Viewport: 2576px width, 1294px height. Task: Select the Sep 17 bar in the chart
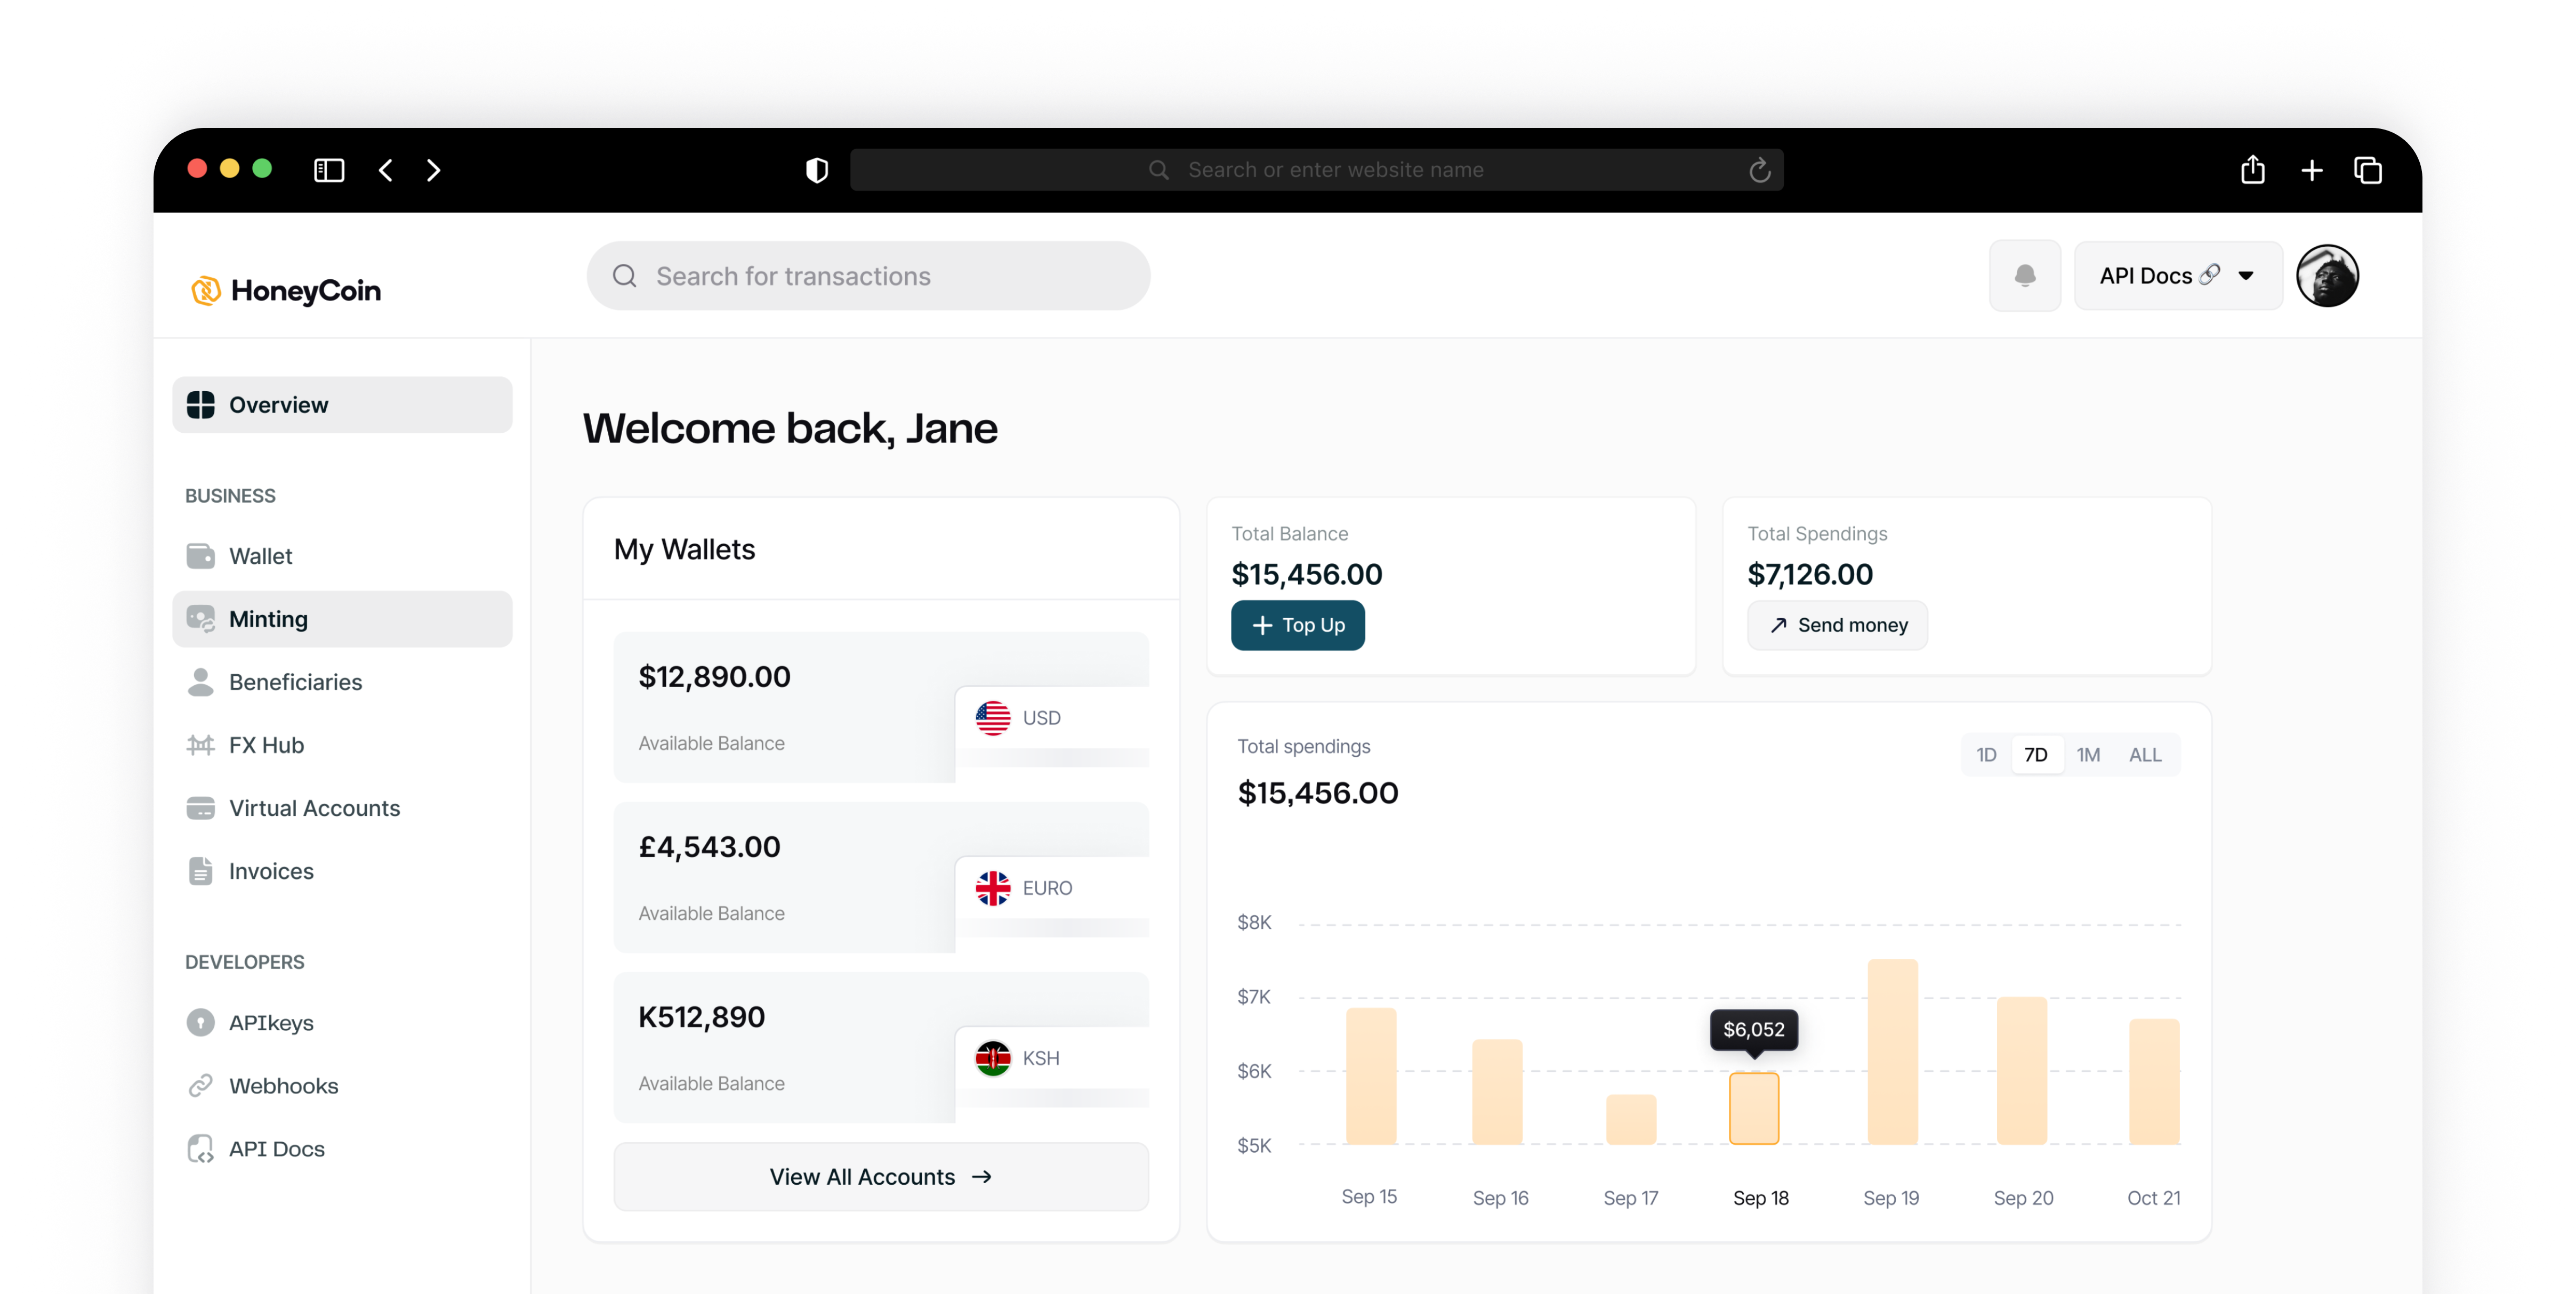pyautogui.click(x=1630, y=1119)
